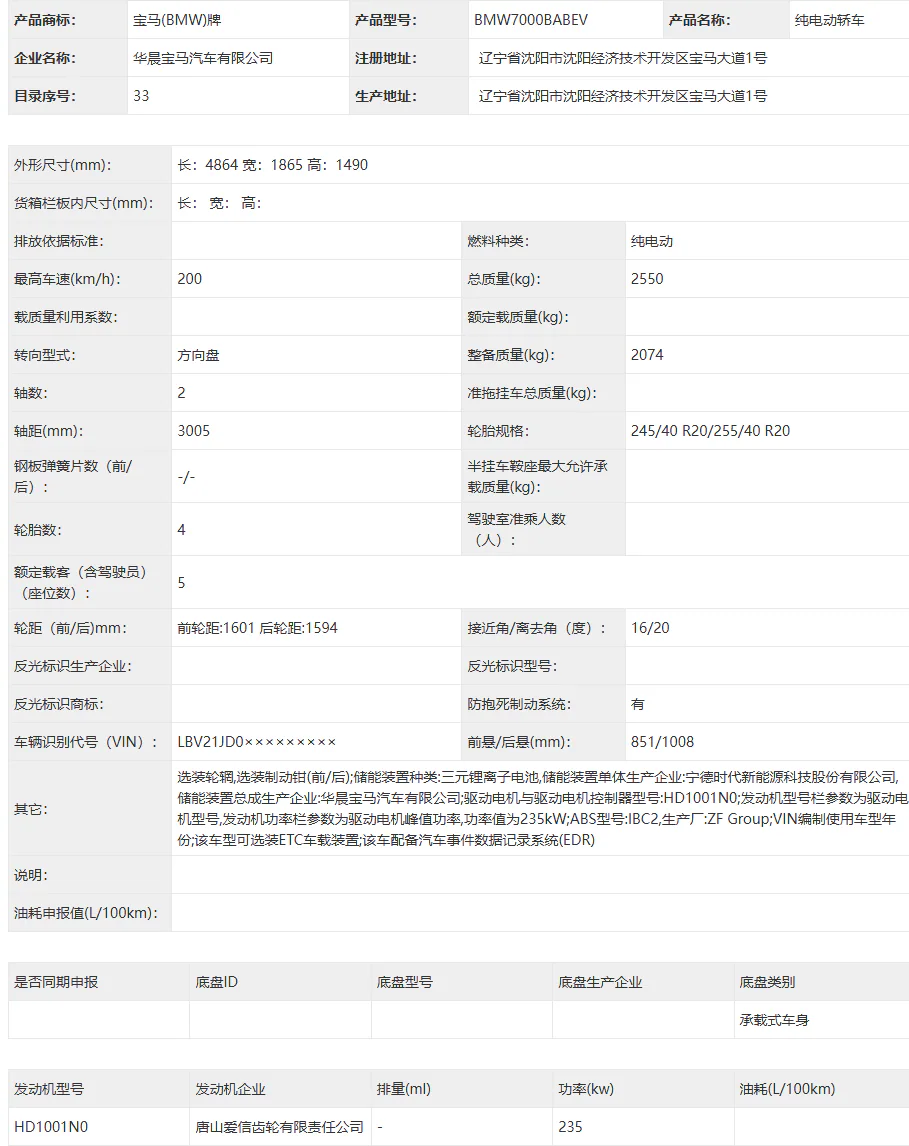Click the 最高车速(km/h) label
This screenshot has width=909, height=1146.
[x=67, y=278]
